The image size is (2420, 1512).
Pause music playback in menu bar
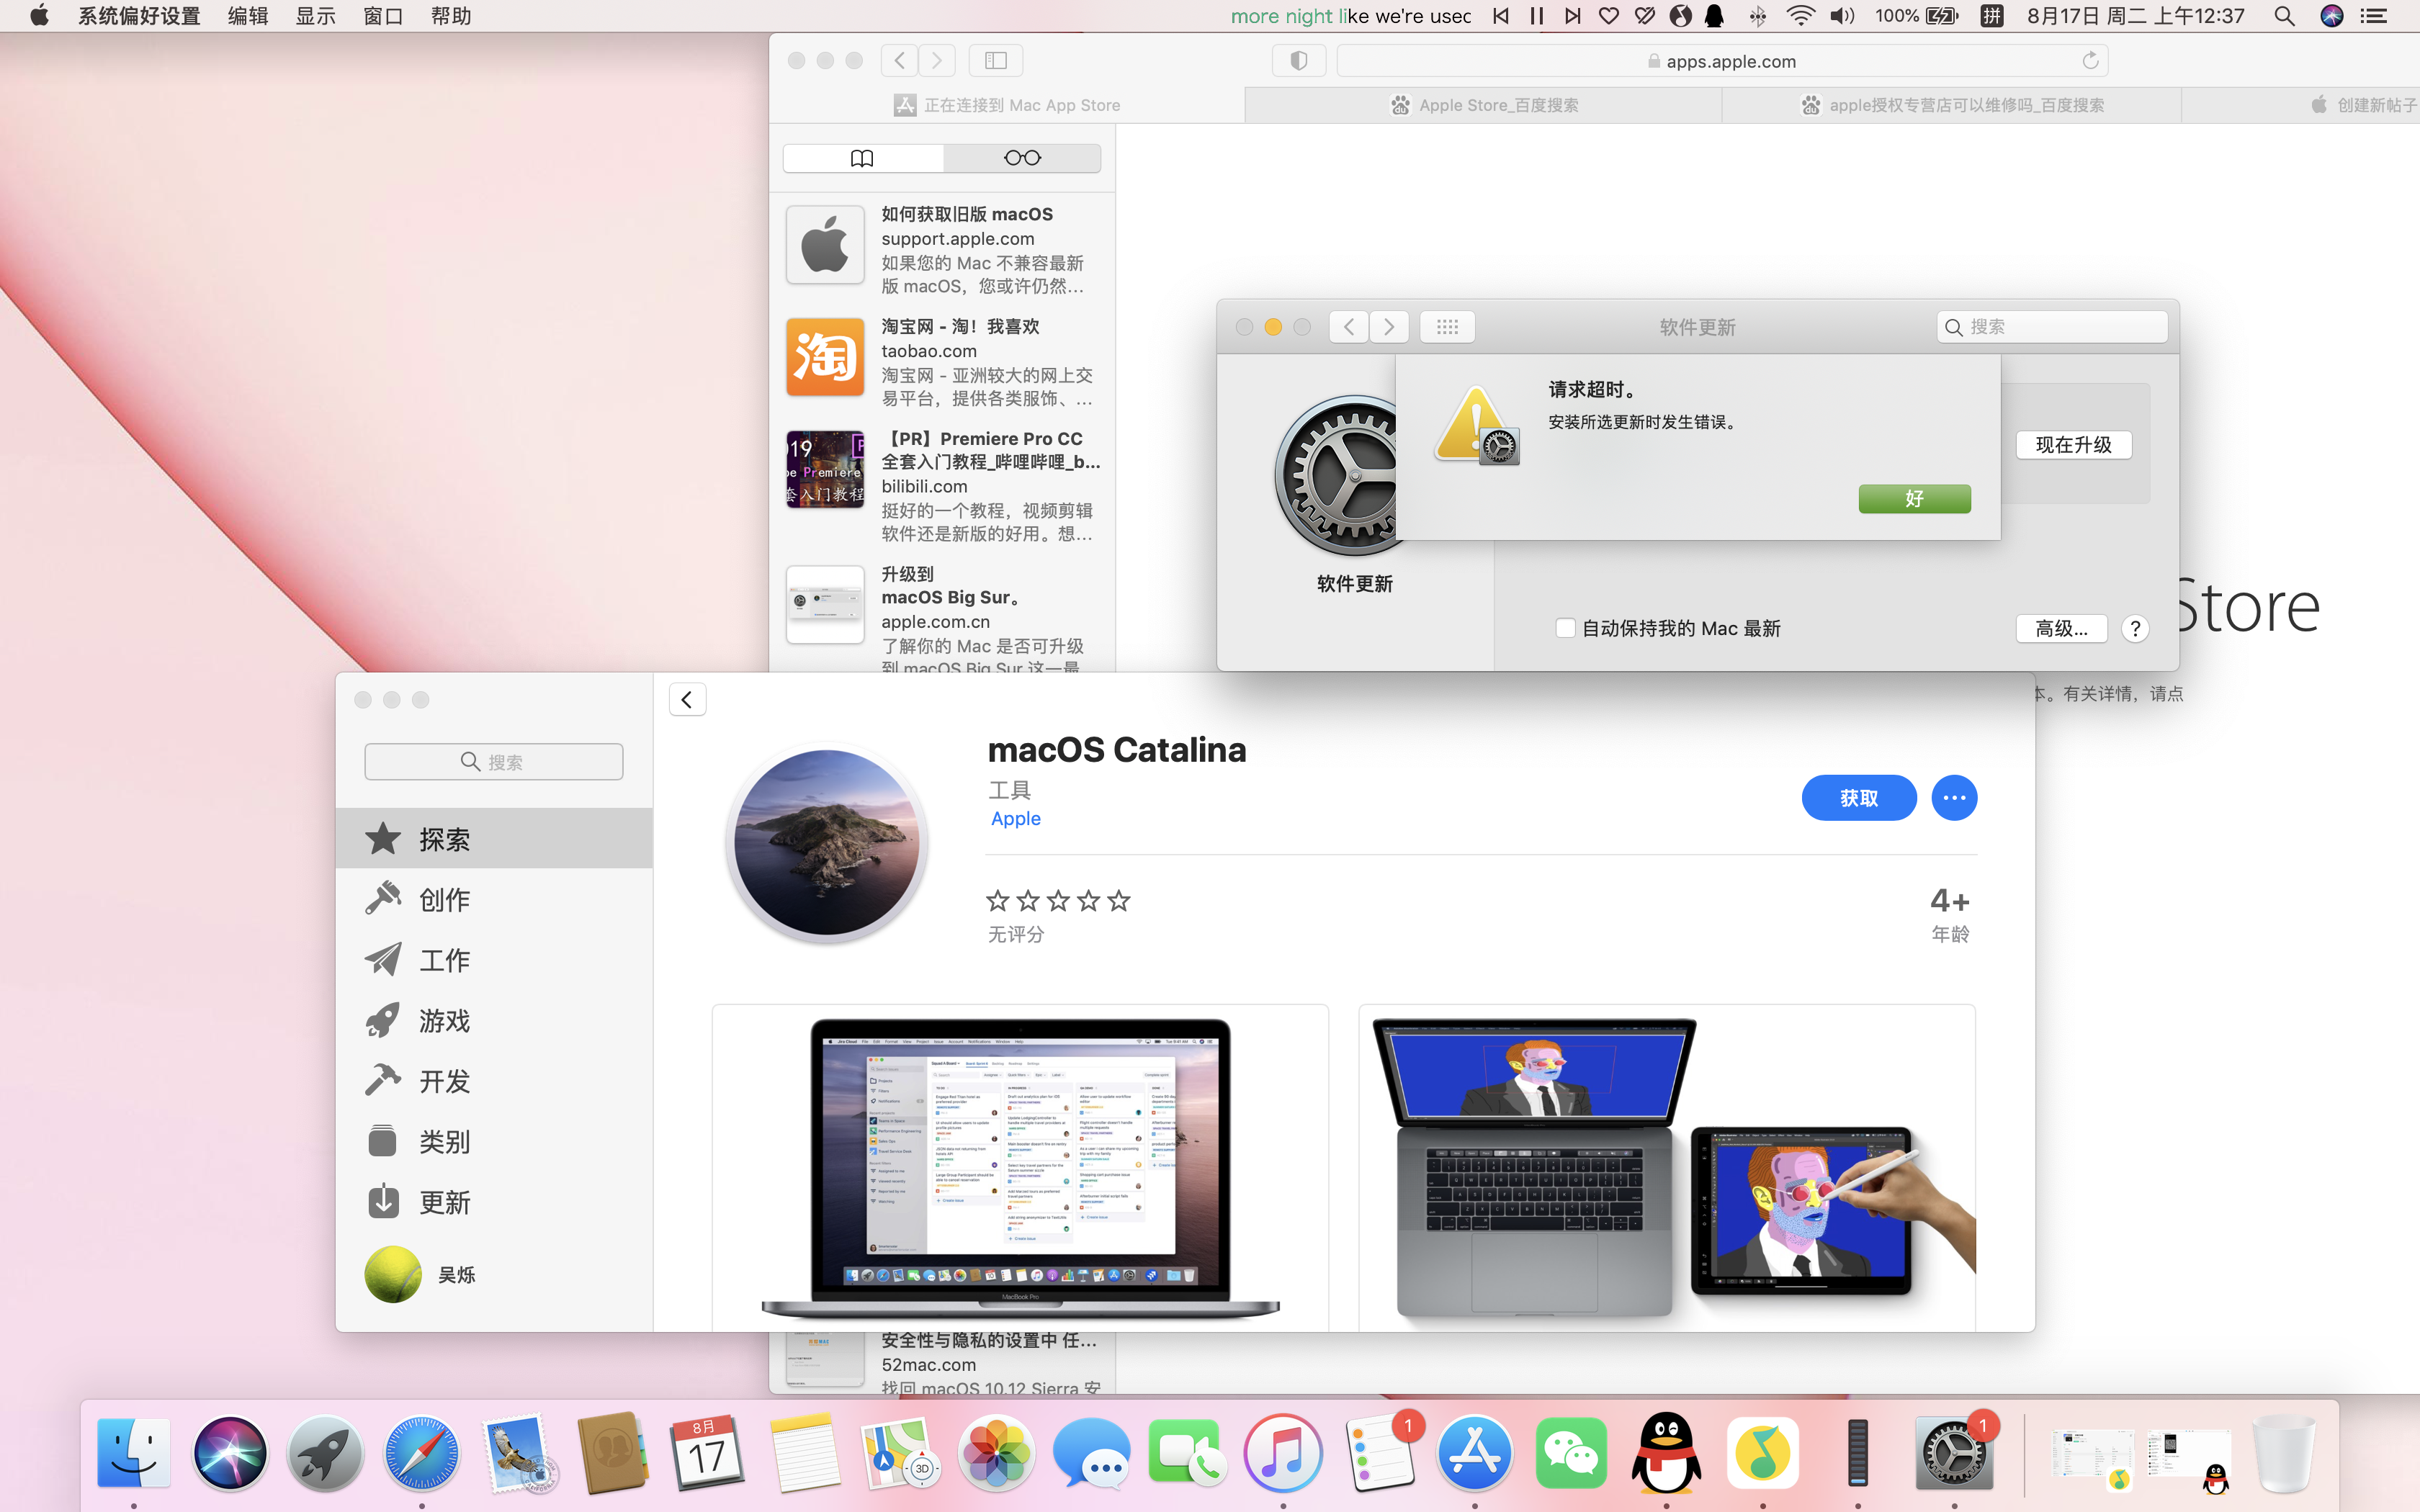pyautogui.click(x=1537, y=16)
